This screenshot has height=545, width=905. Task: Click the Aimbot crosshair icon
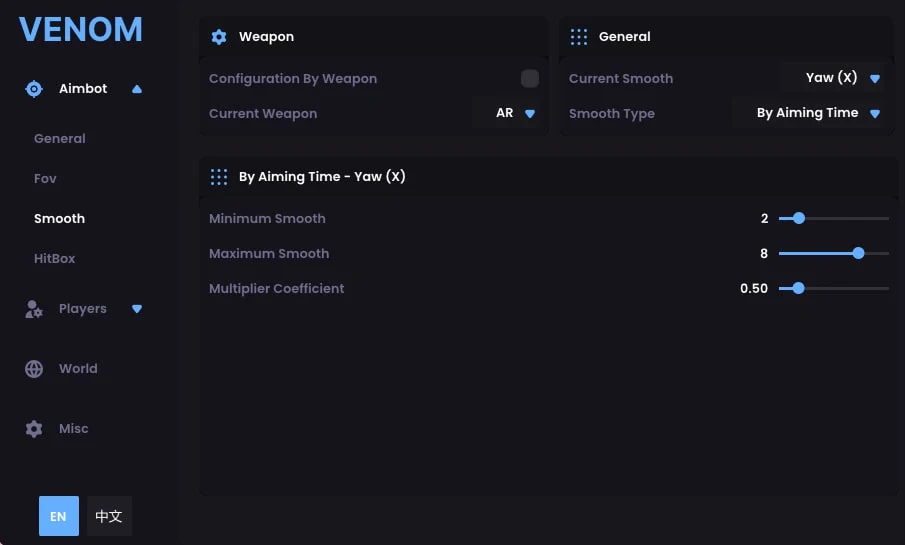click(34, 89)
